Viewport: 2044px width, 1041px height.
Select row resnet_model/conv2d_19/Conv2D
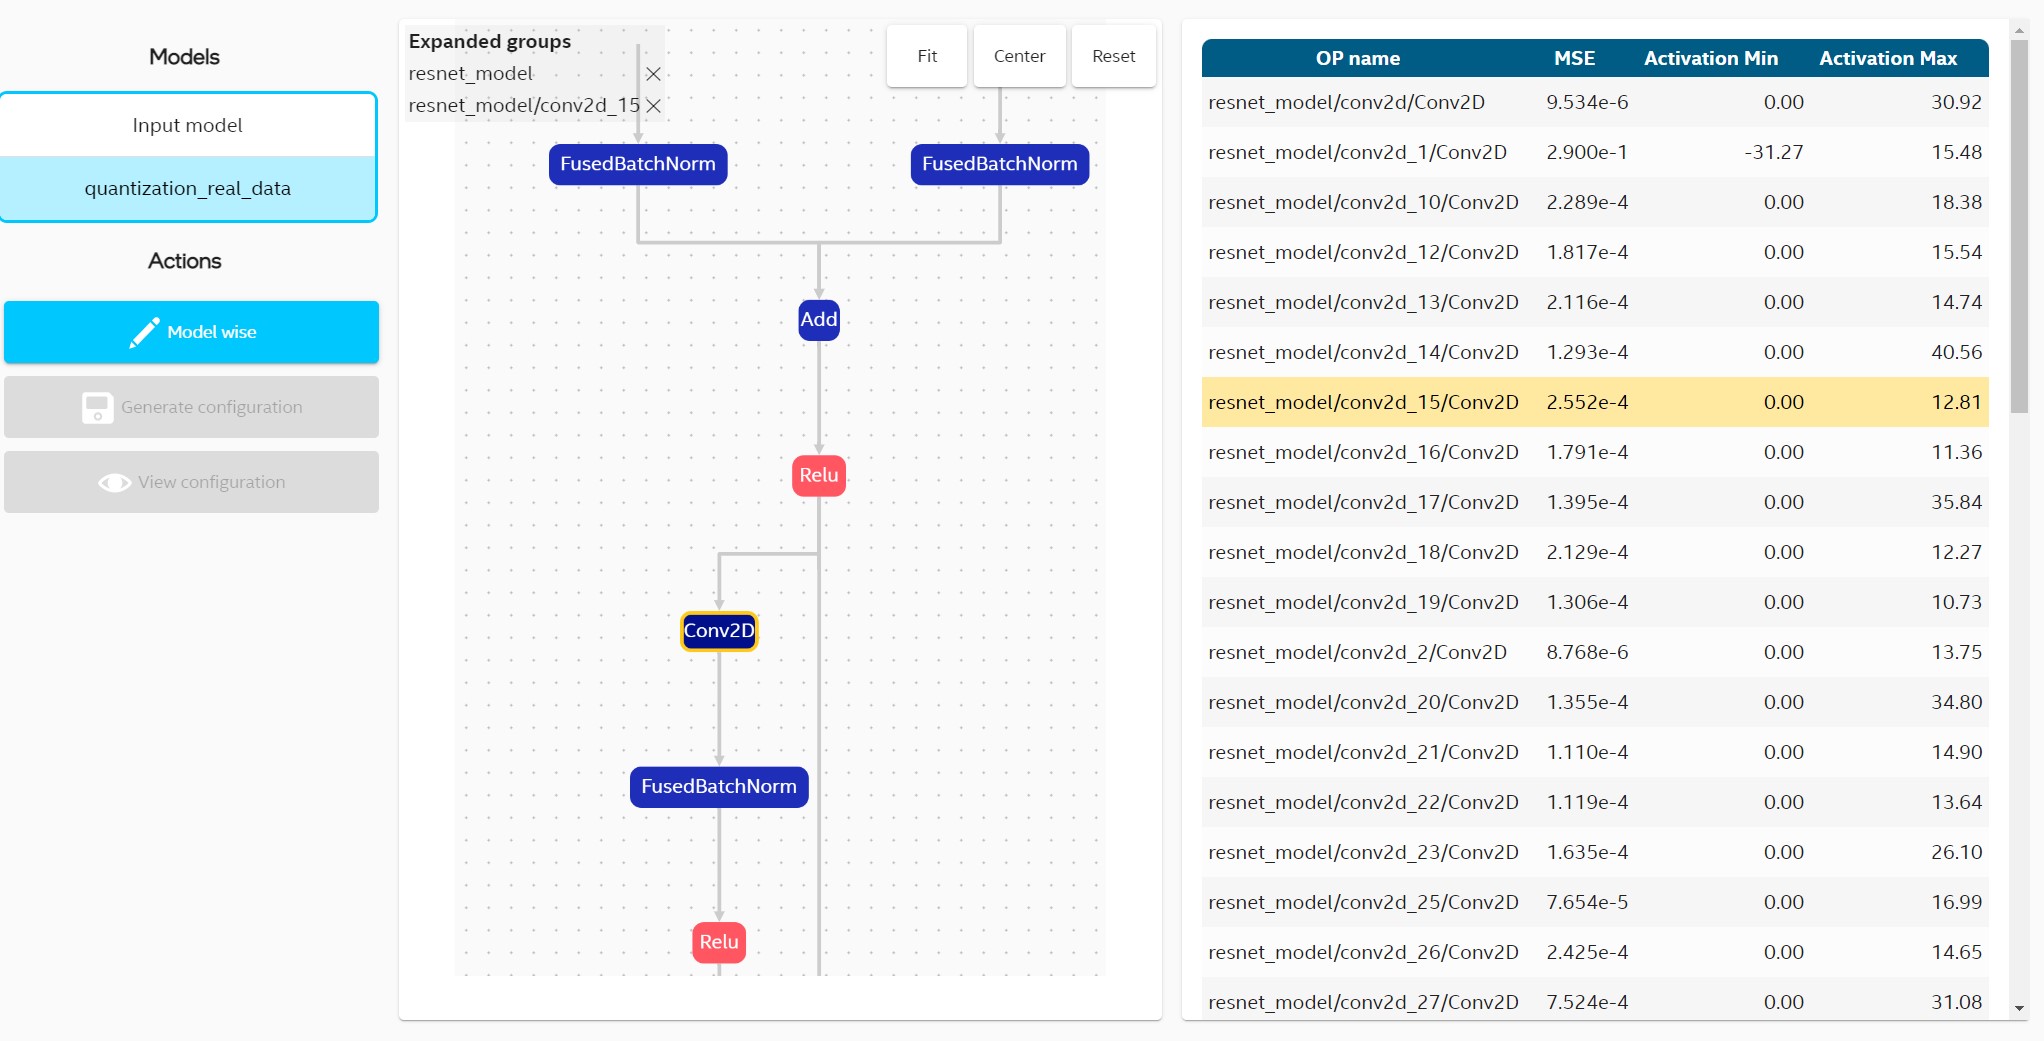[1595, 602]
